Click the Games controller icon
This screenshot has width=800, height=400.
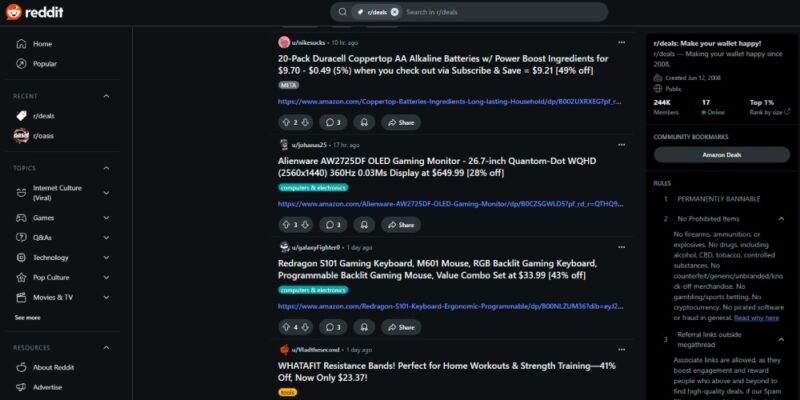21,218
